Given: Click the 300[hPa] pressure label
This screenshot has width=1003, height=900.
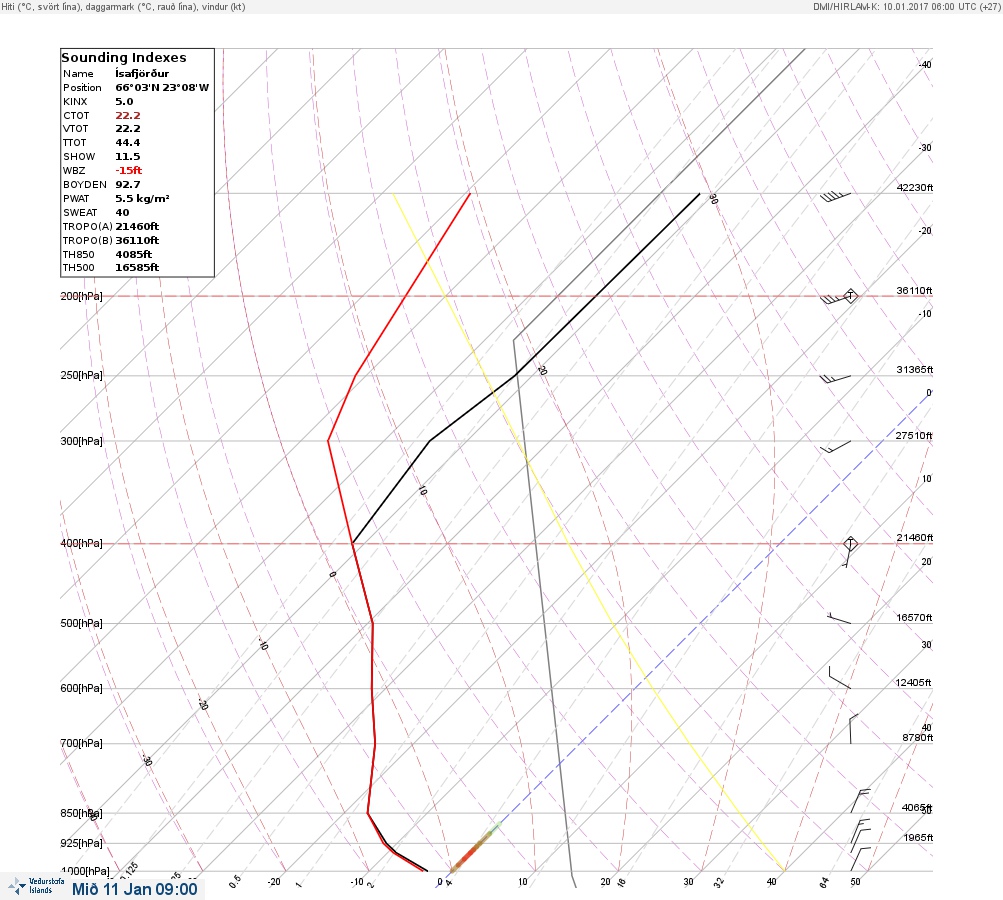Looking at the screenshot, I should point(81,441).
